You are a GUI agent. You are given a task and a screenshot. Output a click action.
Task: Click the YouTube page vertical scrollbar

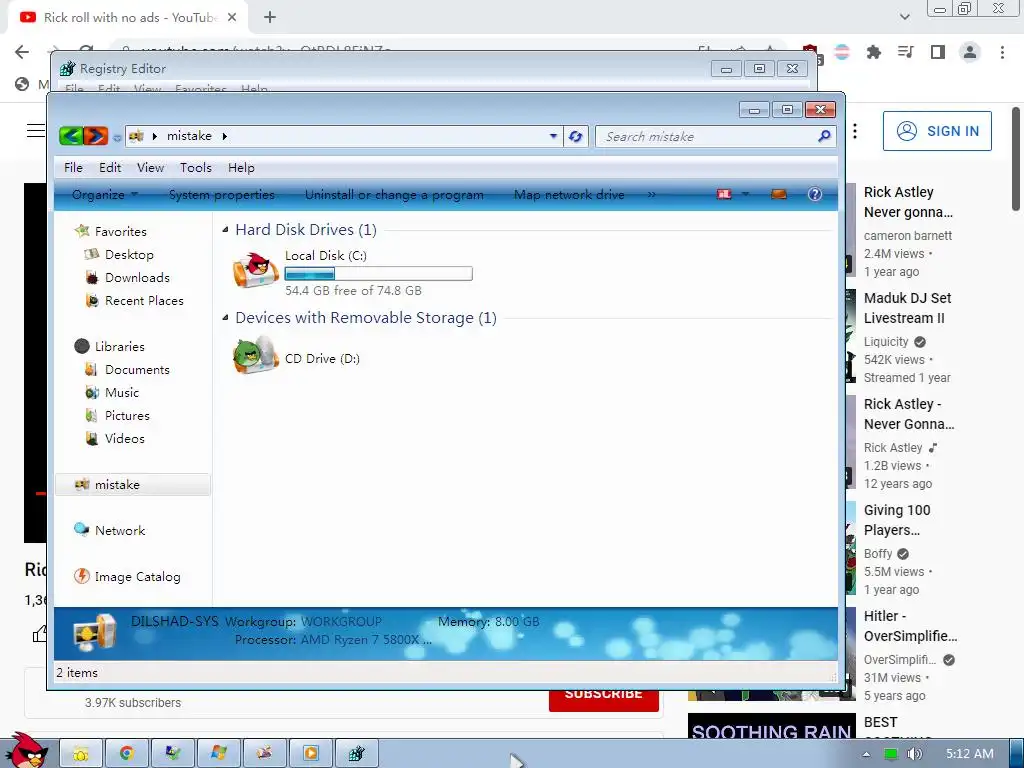1016,159
